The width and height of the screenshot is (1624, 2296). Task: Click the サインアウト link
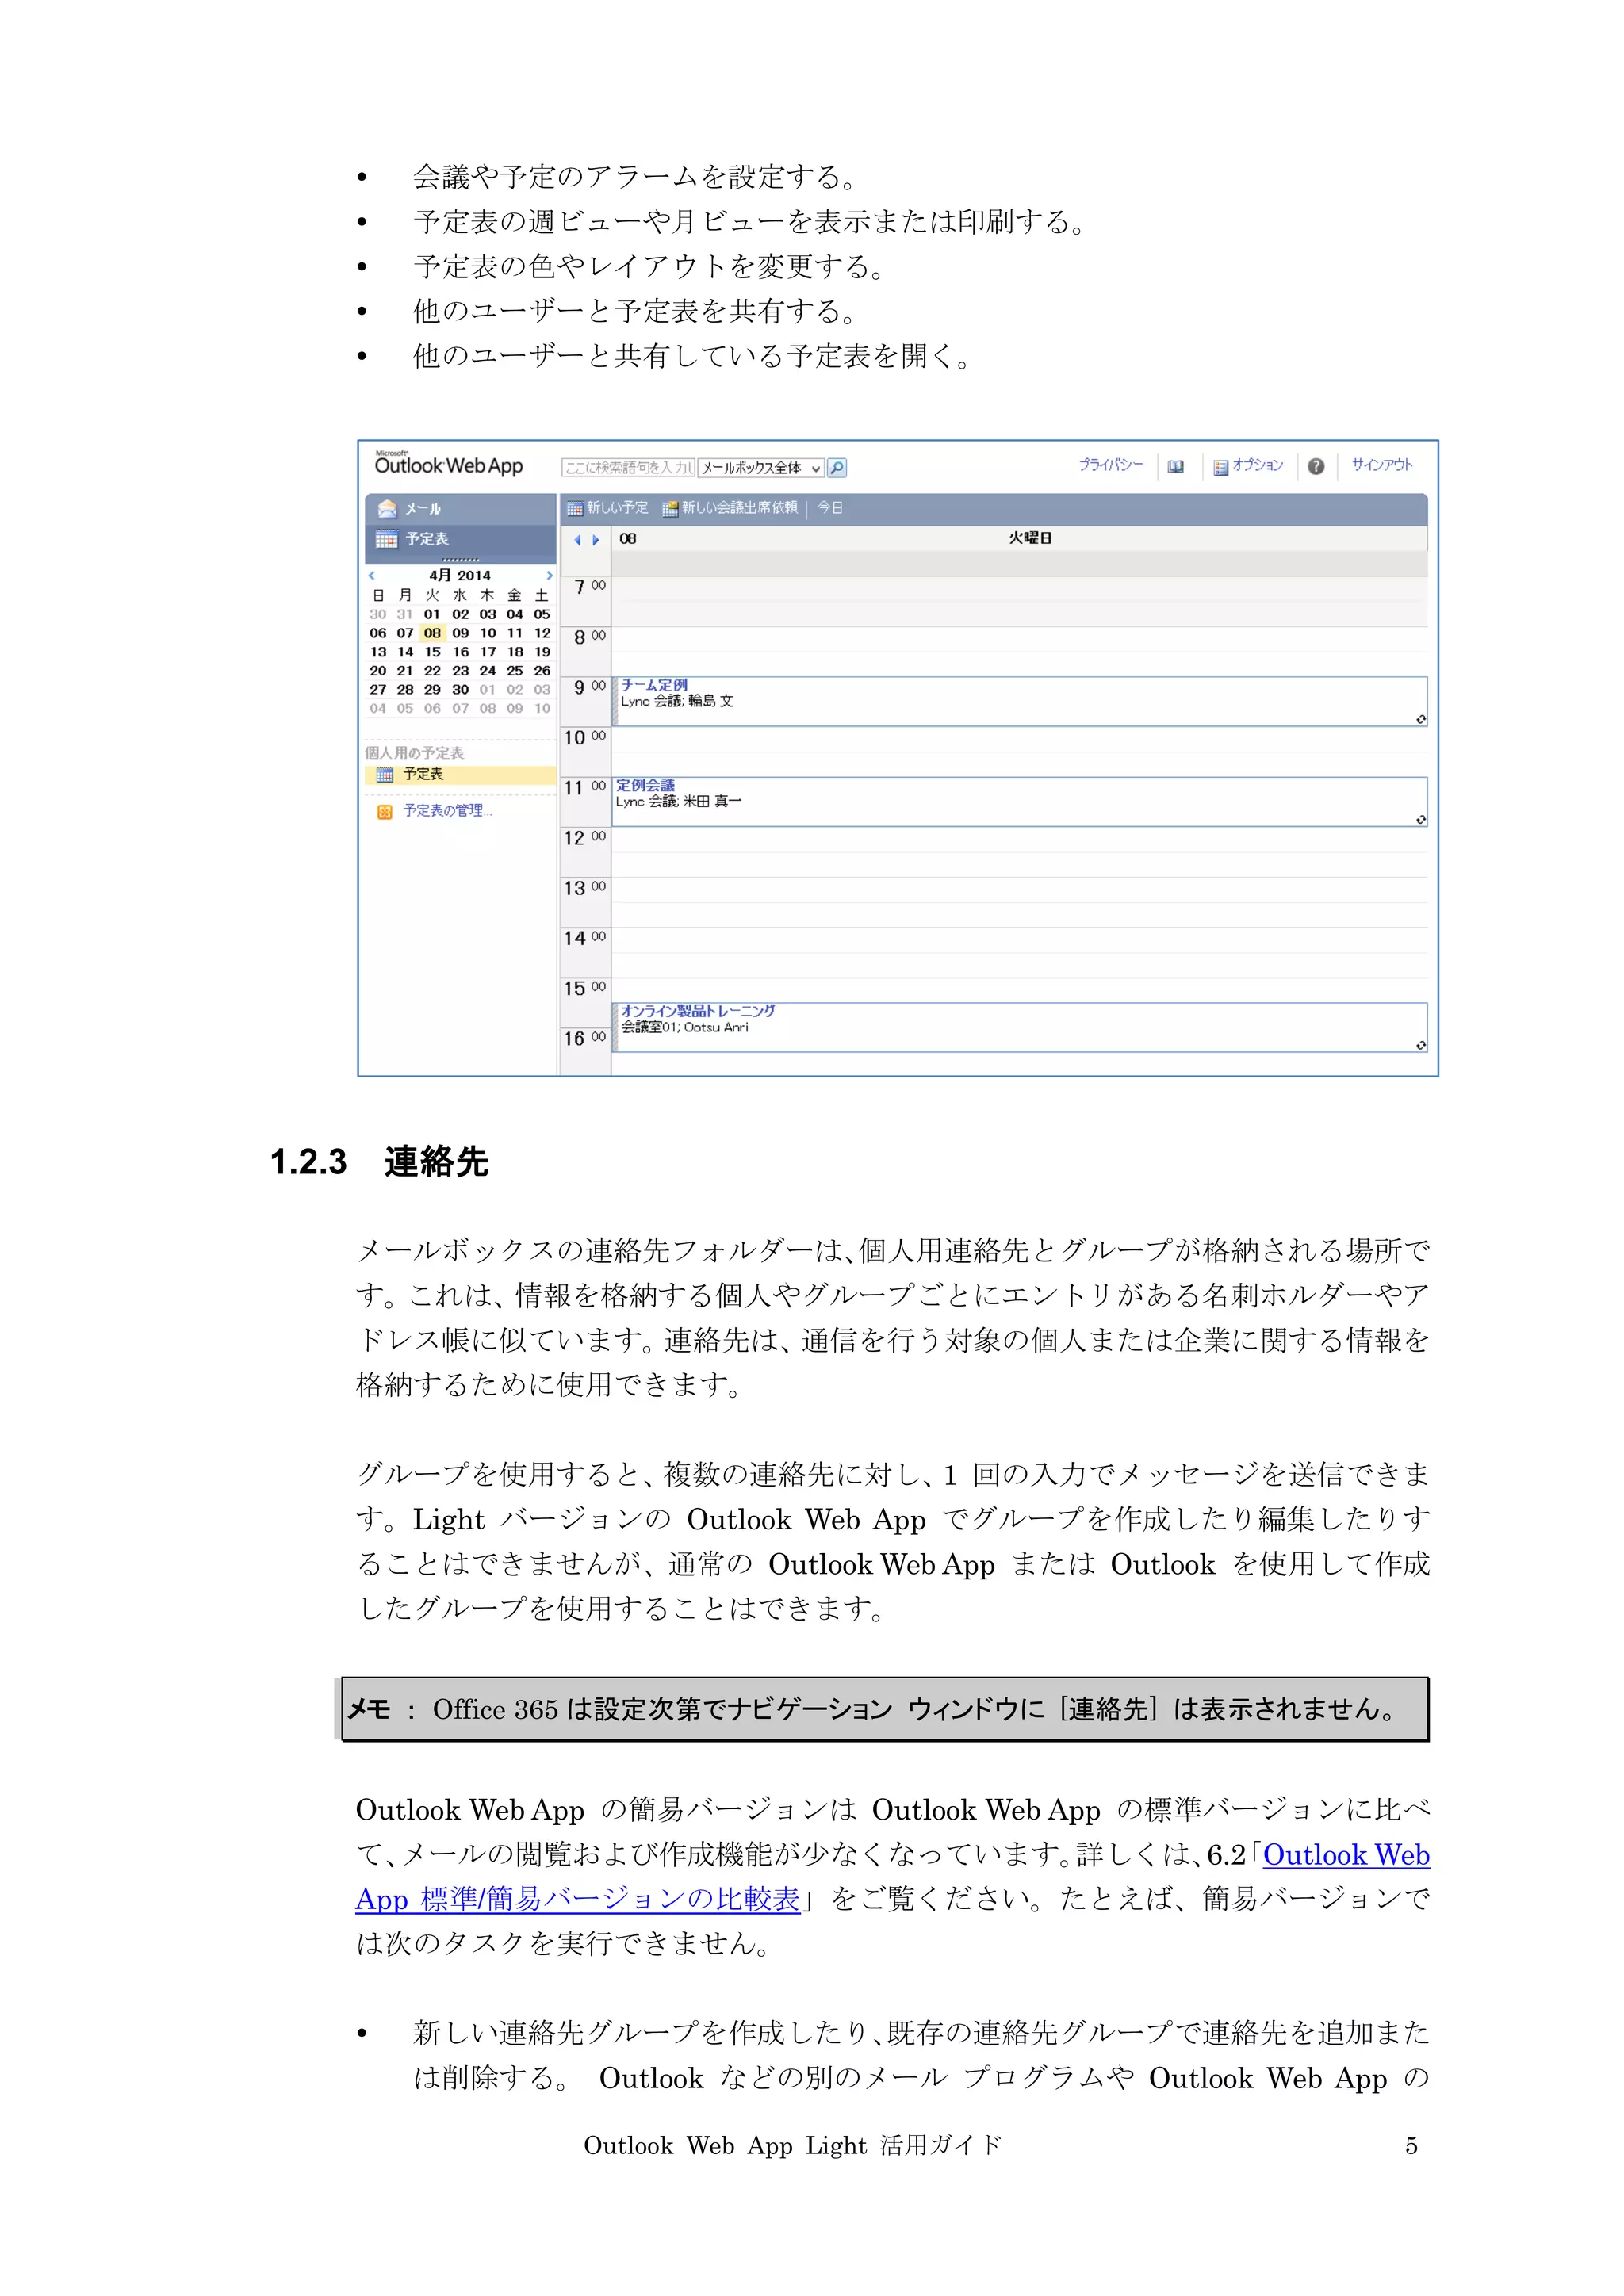click(1381, 464)
